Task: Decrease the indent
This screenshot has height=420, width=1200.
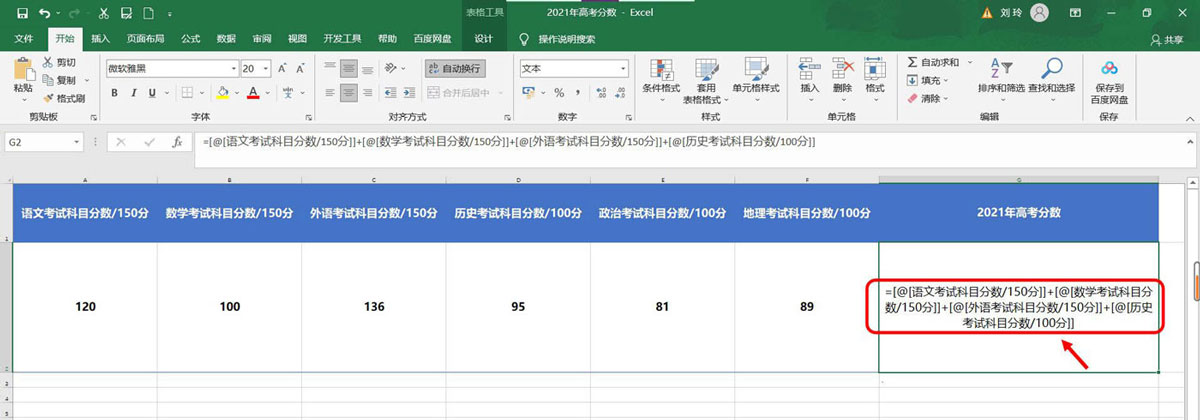Action: [390, 93]
